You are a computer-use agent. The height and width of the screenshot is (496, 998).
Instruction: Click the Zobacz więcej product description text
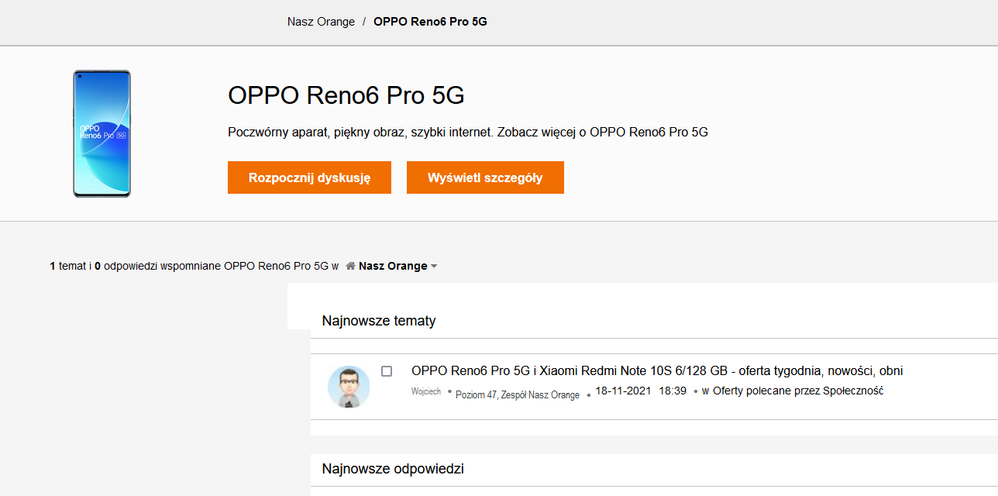coord(468,133)
